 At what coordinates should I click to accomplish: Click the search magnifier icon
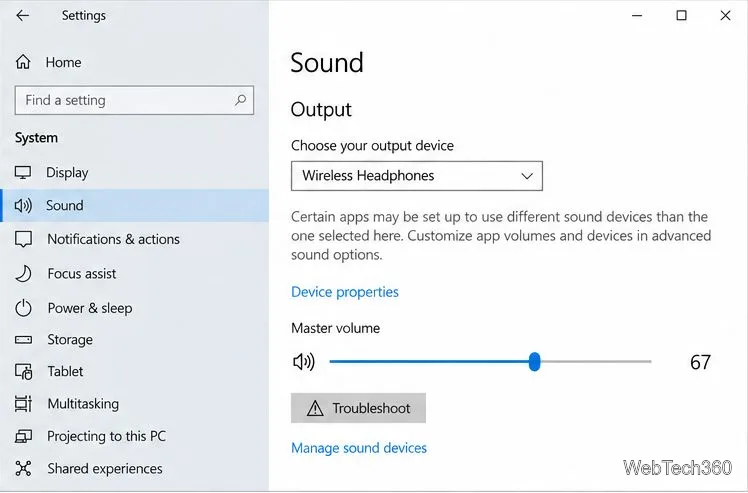coord(240,100)
